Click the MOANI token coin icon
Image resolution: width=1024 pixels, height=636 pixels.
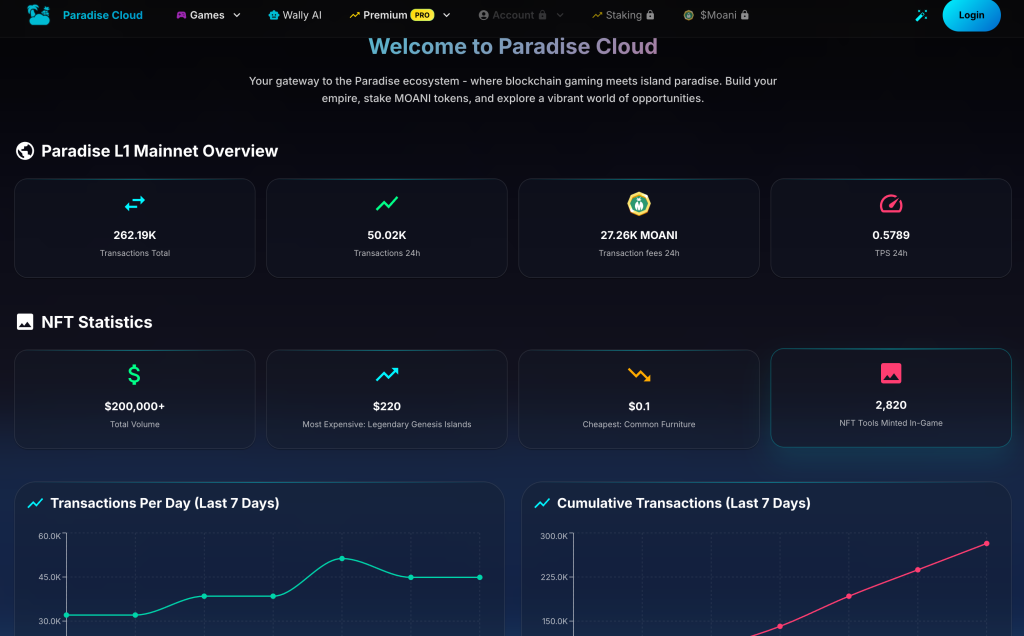(x=639, y=204)
